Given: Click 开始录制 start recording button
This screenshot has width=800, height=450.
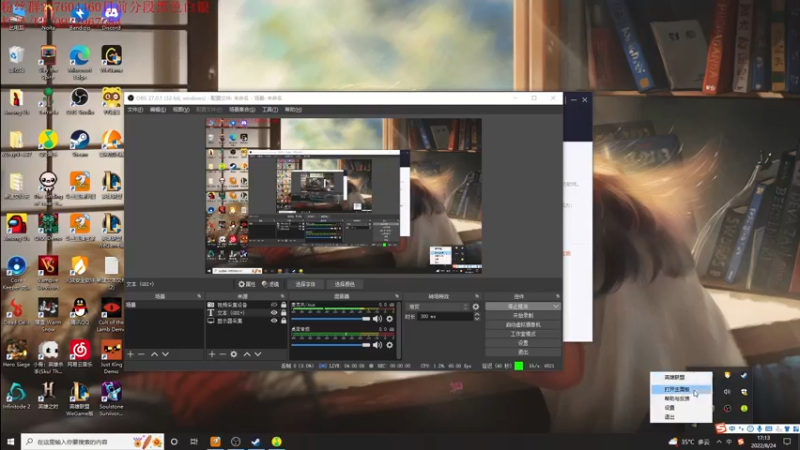Looking at the screenshot, I should 523,315.
